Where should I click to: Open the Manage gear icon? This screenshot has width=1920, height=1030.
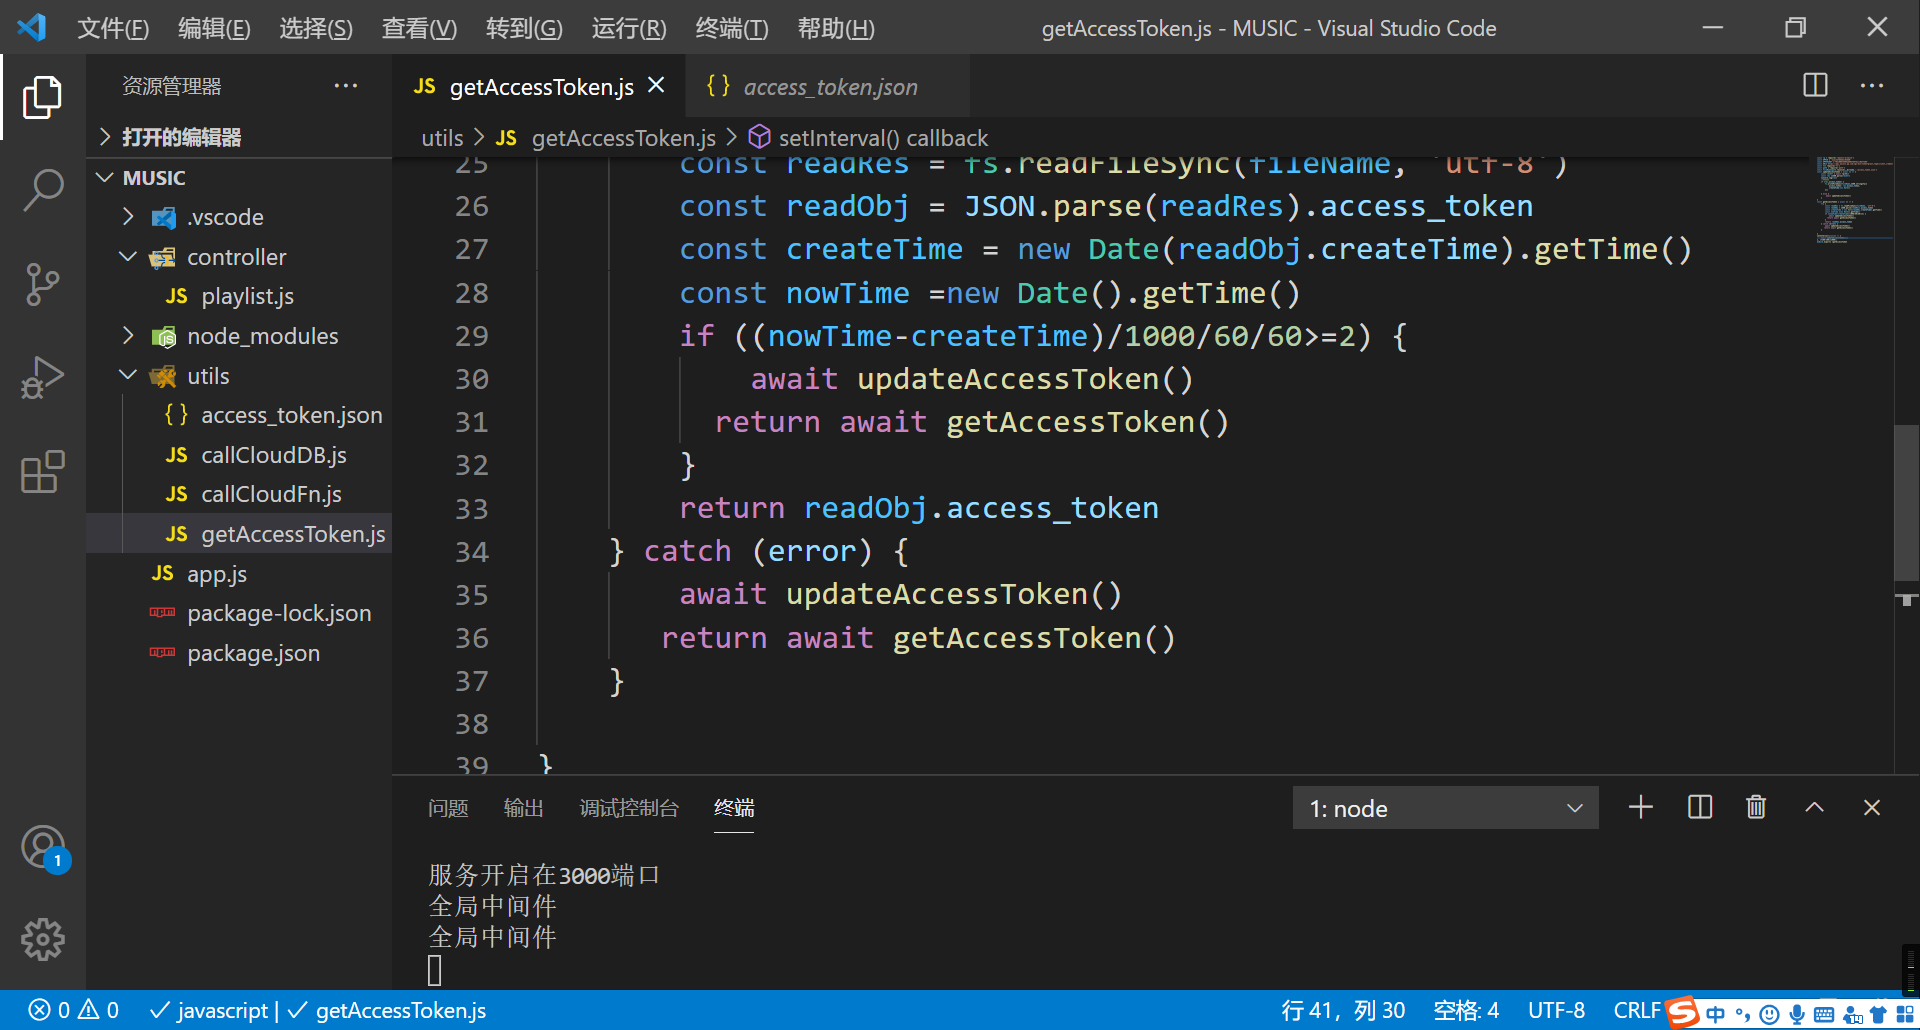pos(42,940)
